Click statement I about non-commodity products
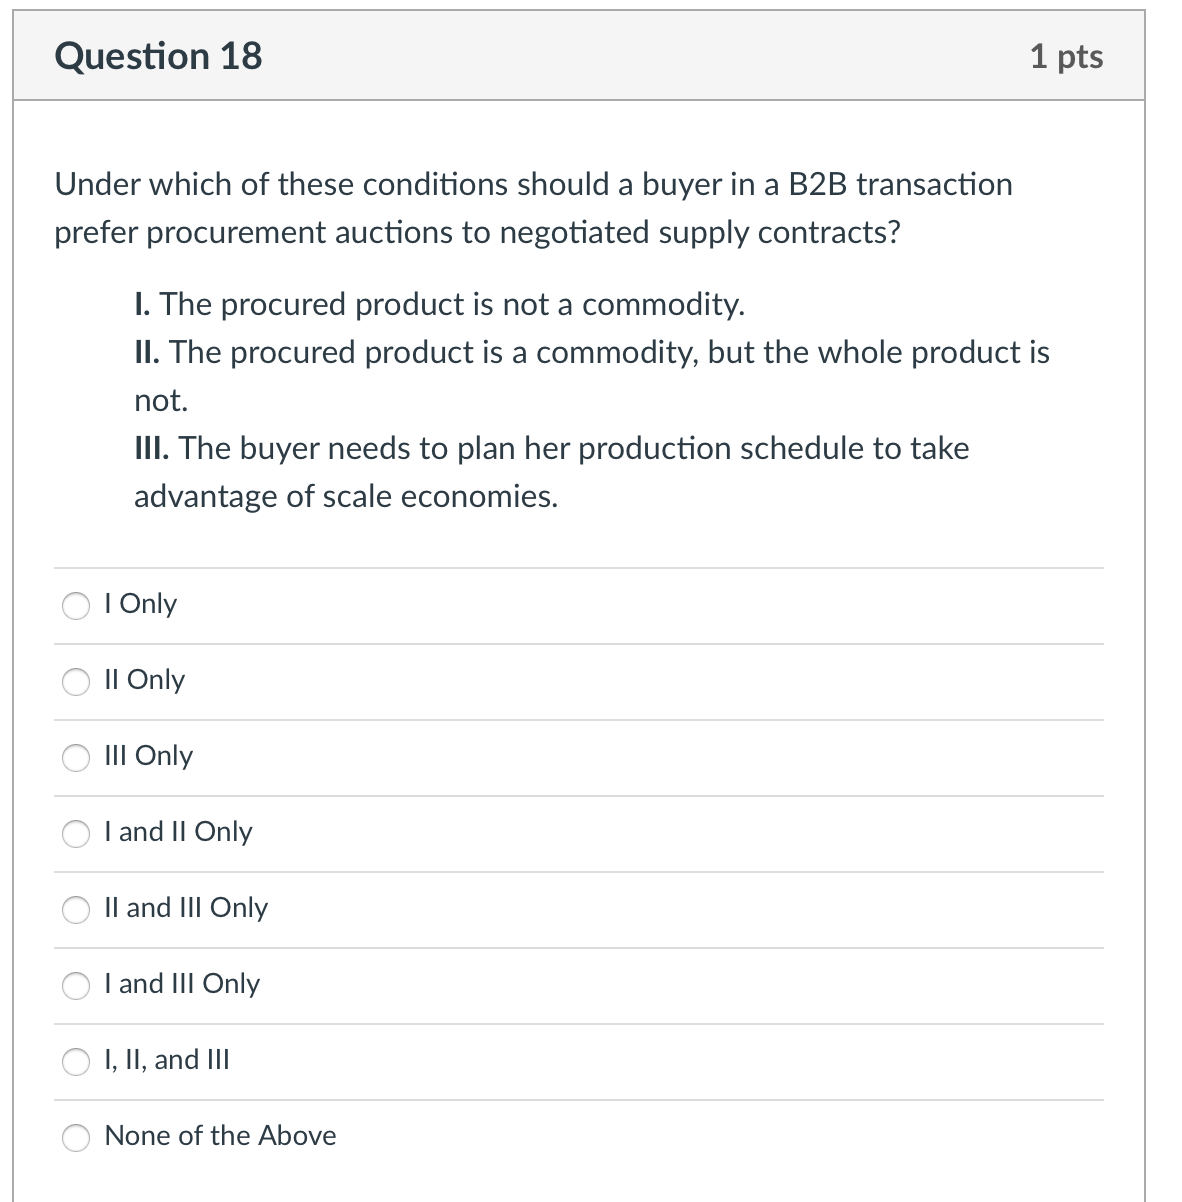The height and width of the screenshot is (1202, 1182). pyautogui.click(x=438, y=304)
